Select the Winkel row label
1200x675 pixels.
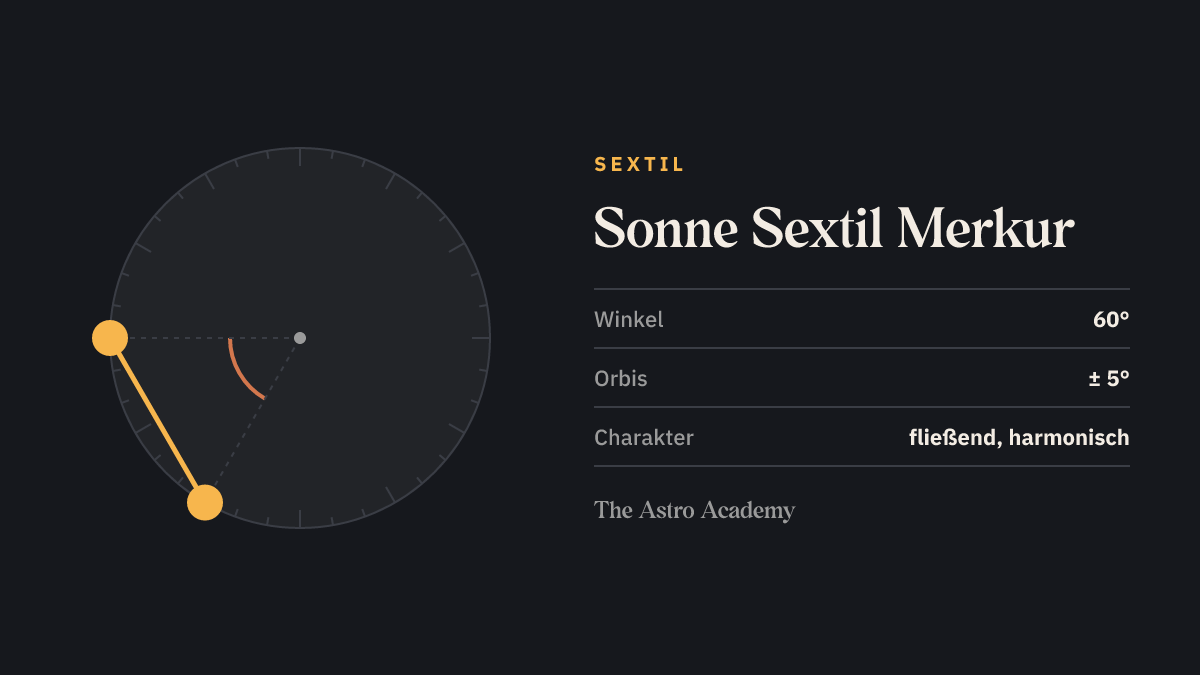(629, 320)
